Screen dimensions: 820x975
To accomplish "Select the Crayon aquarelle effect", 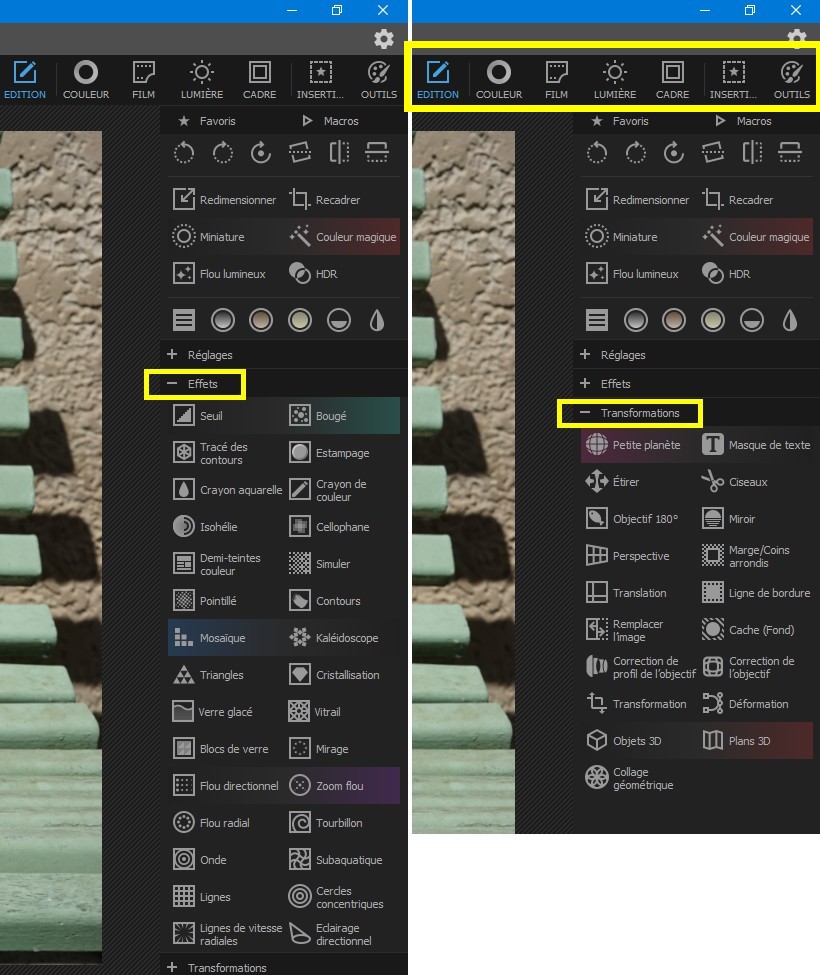I will click(227, 489).
